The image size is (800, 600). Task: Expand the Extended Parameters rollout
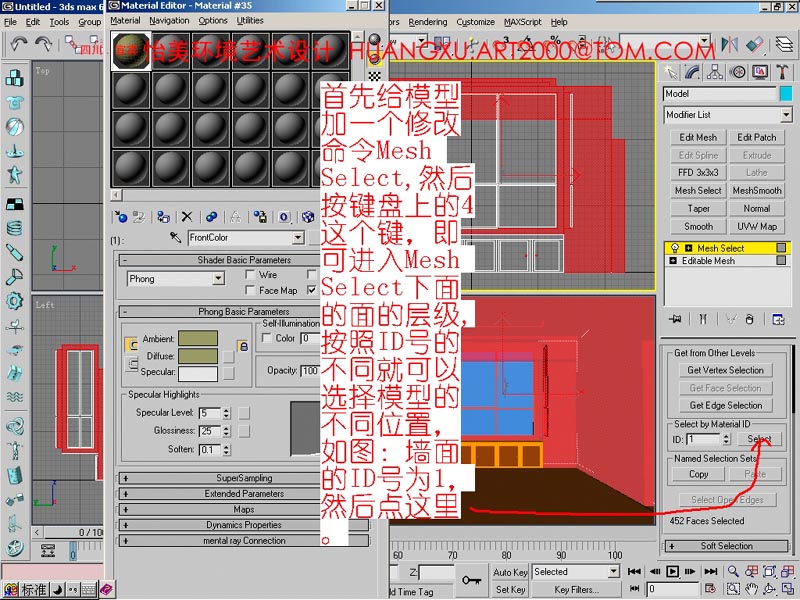point(243,494)
